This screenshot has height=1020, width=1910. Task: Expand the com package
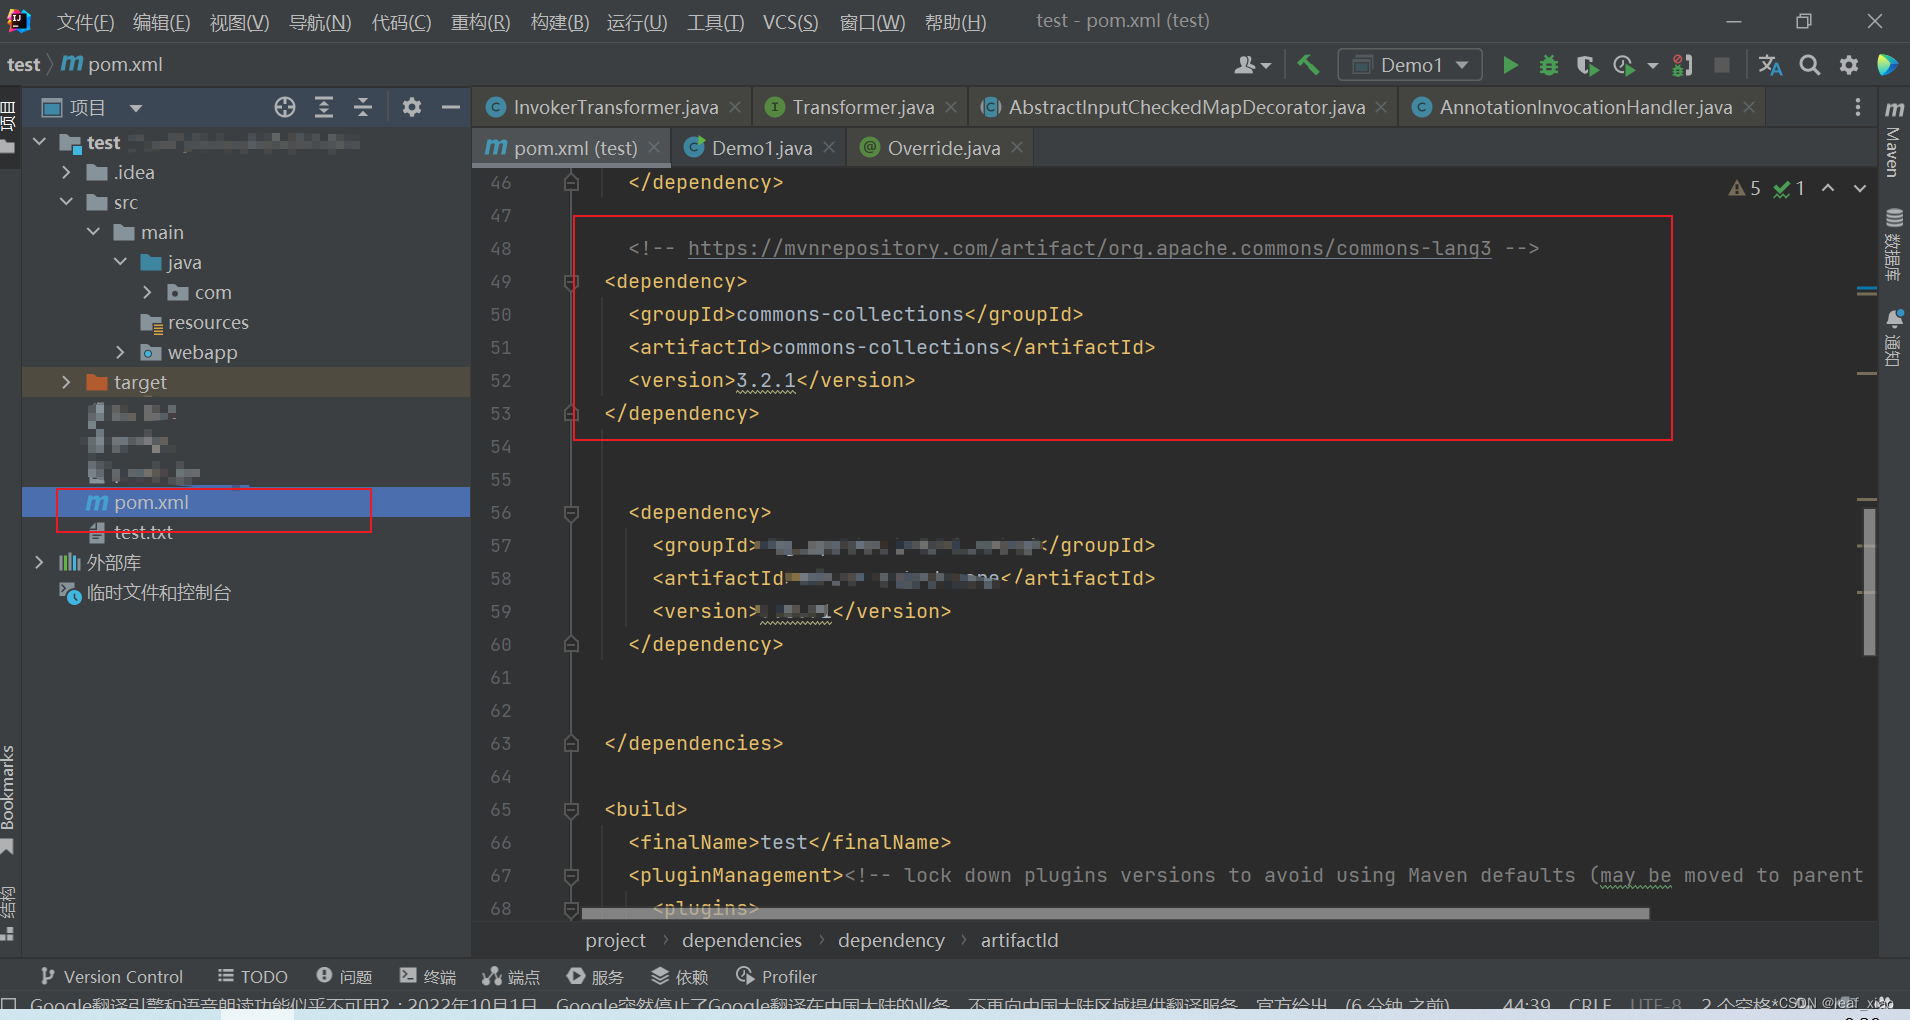coord(147,292)
